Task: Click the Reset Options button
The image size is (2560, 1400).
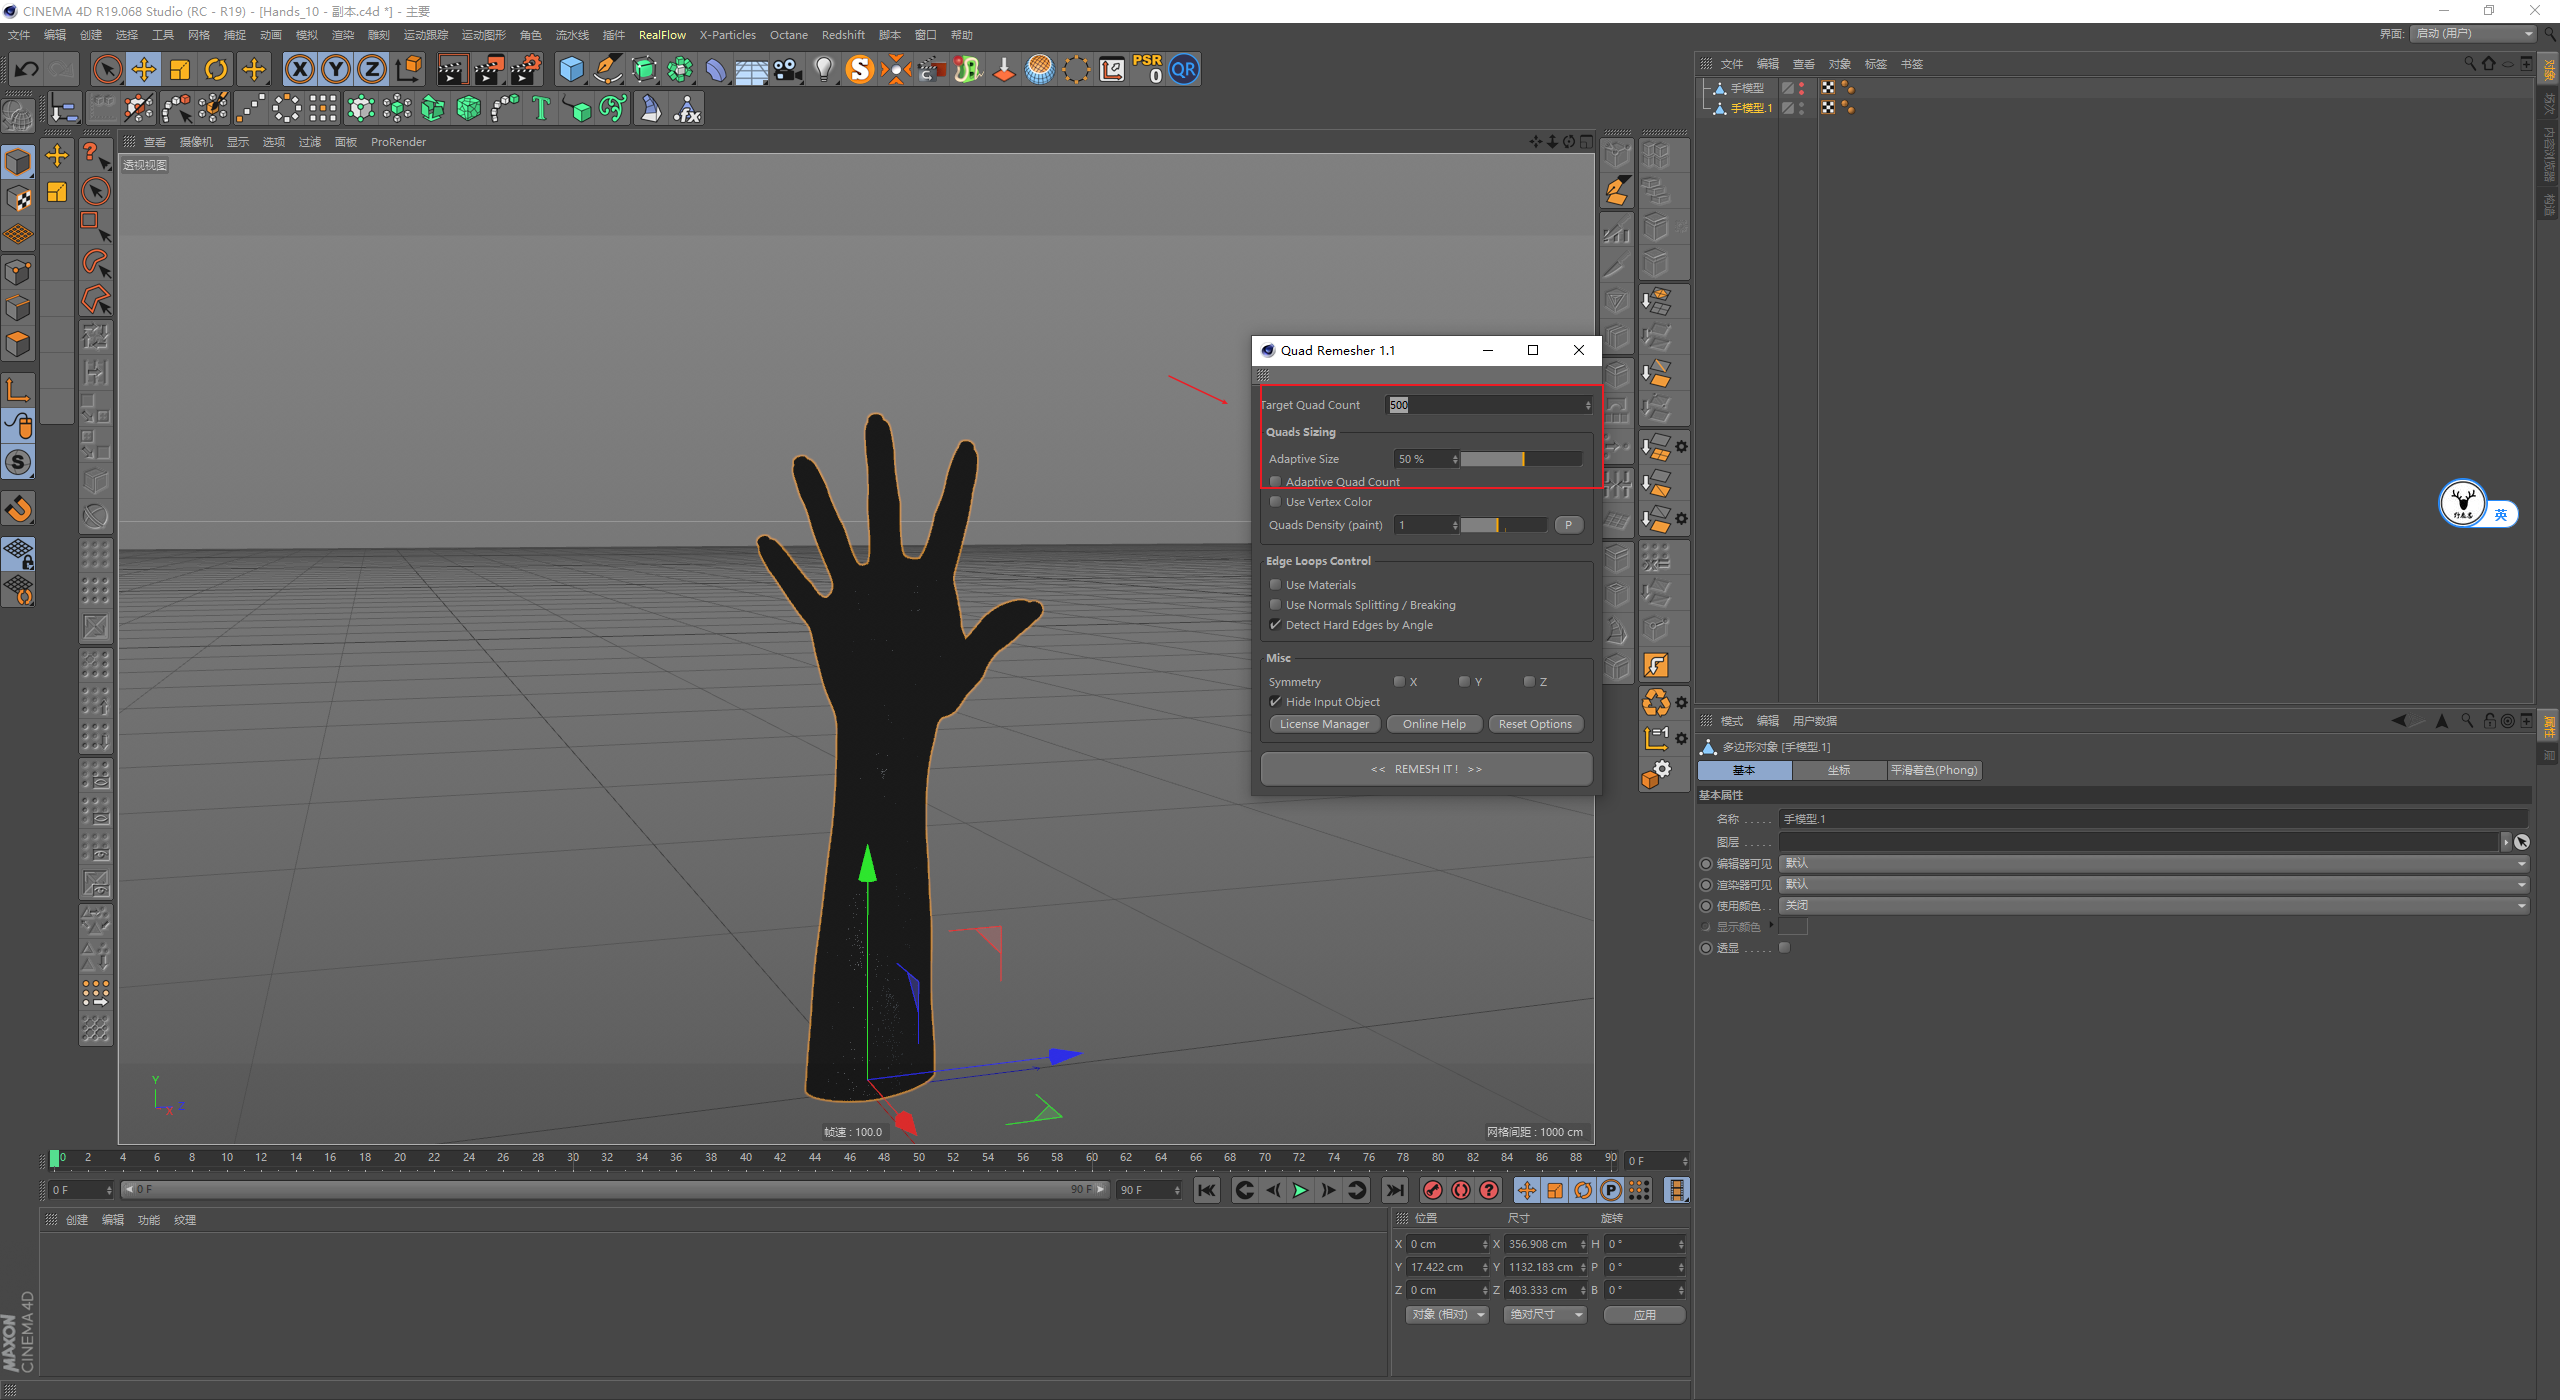Action: point(1534,724)
